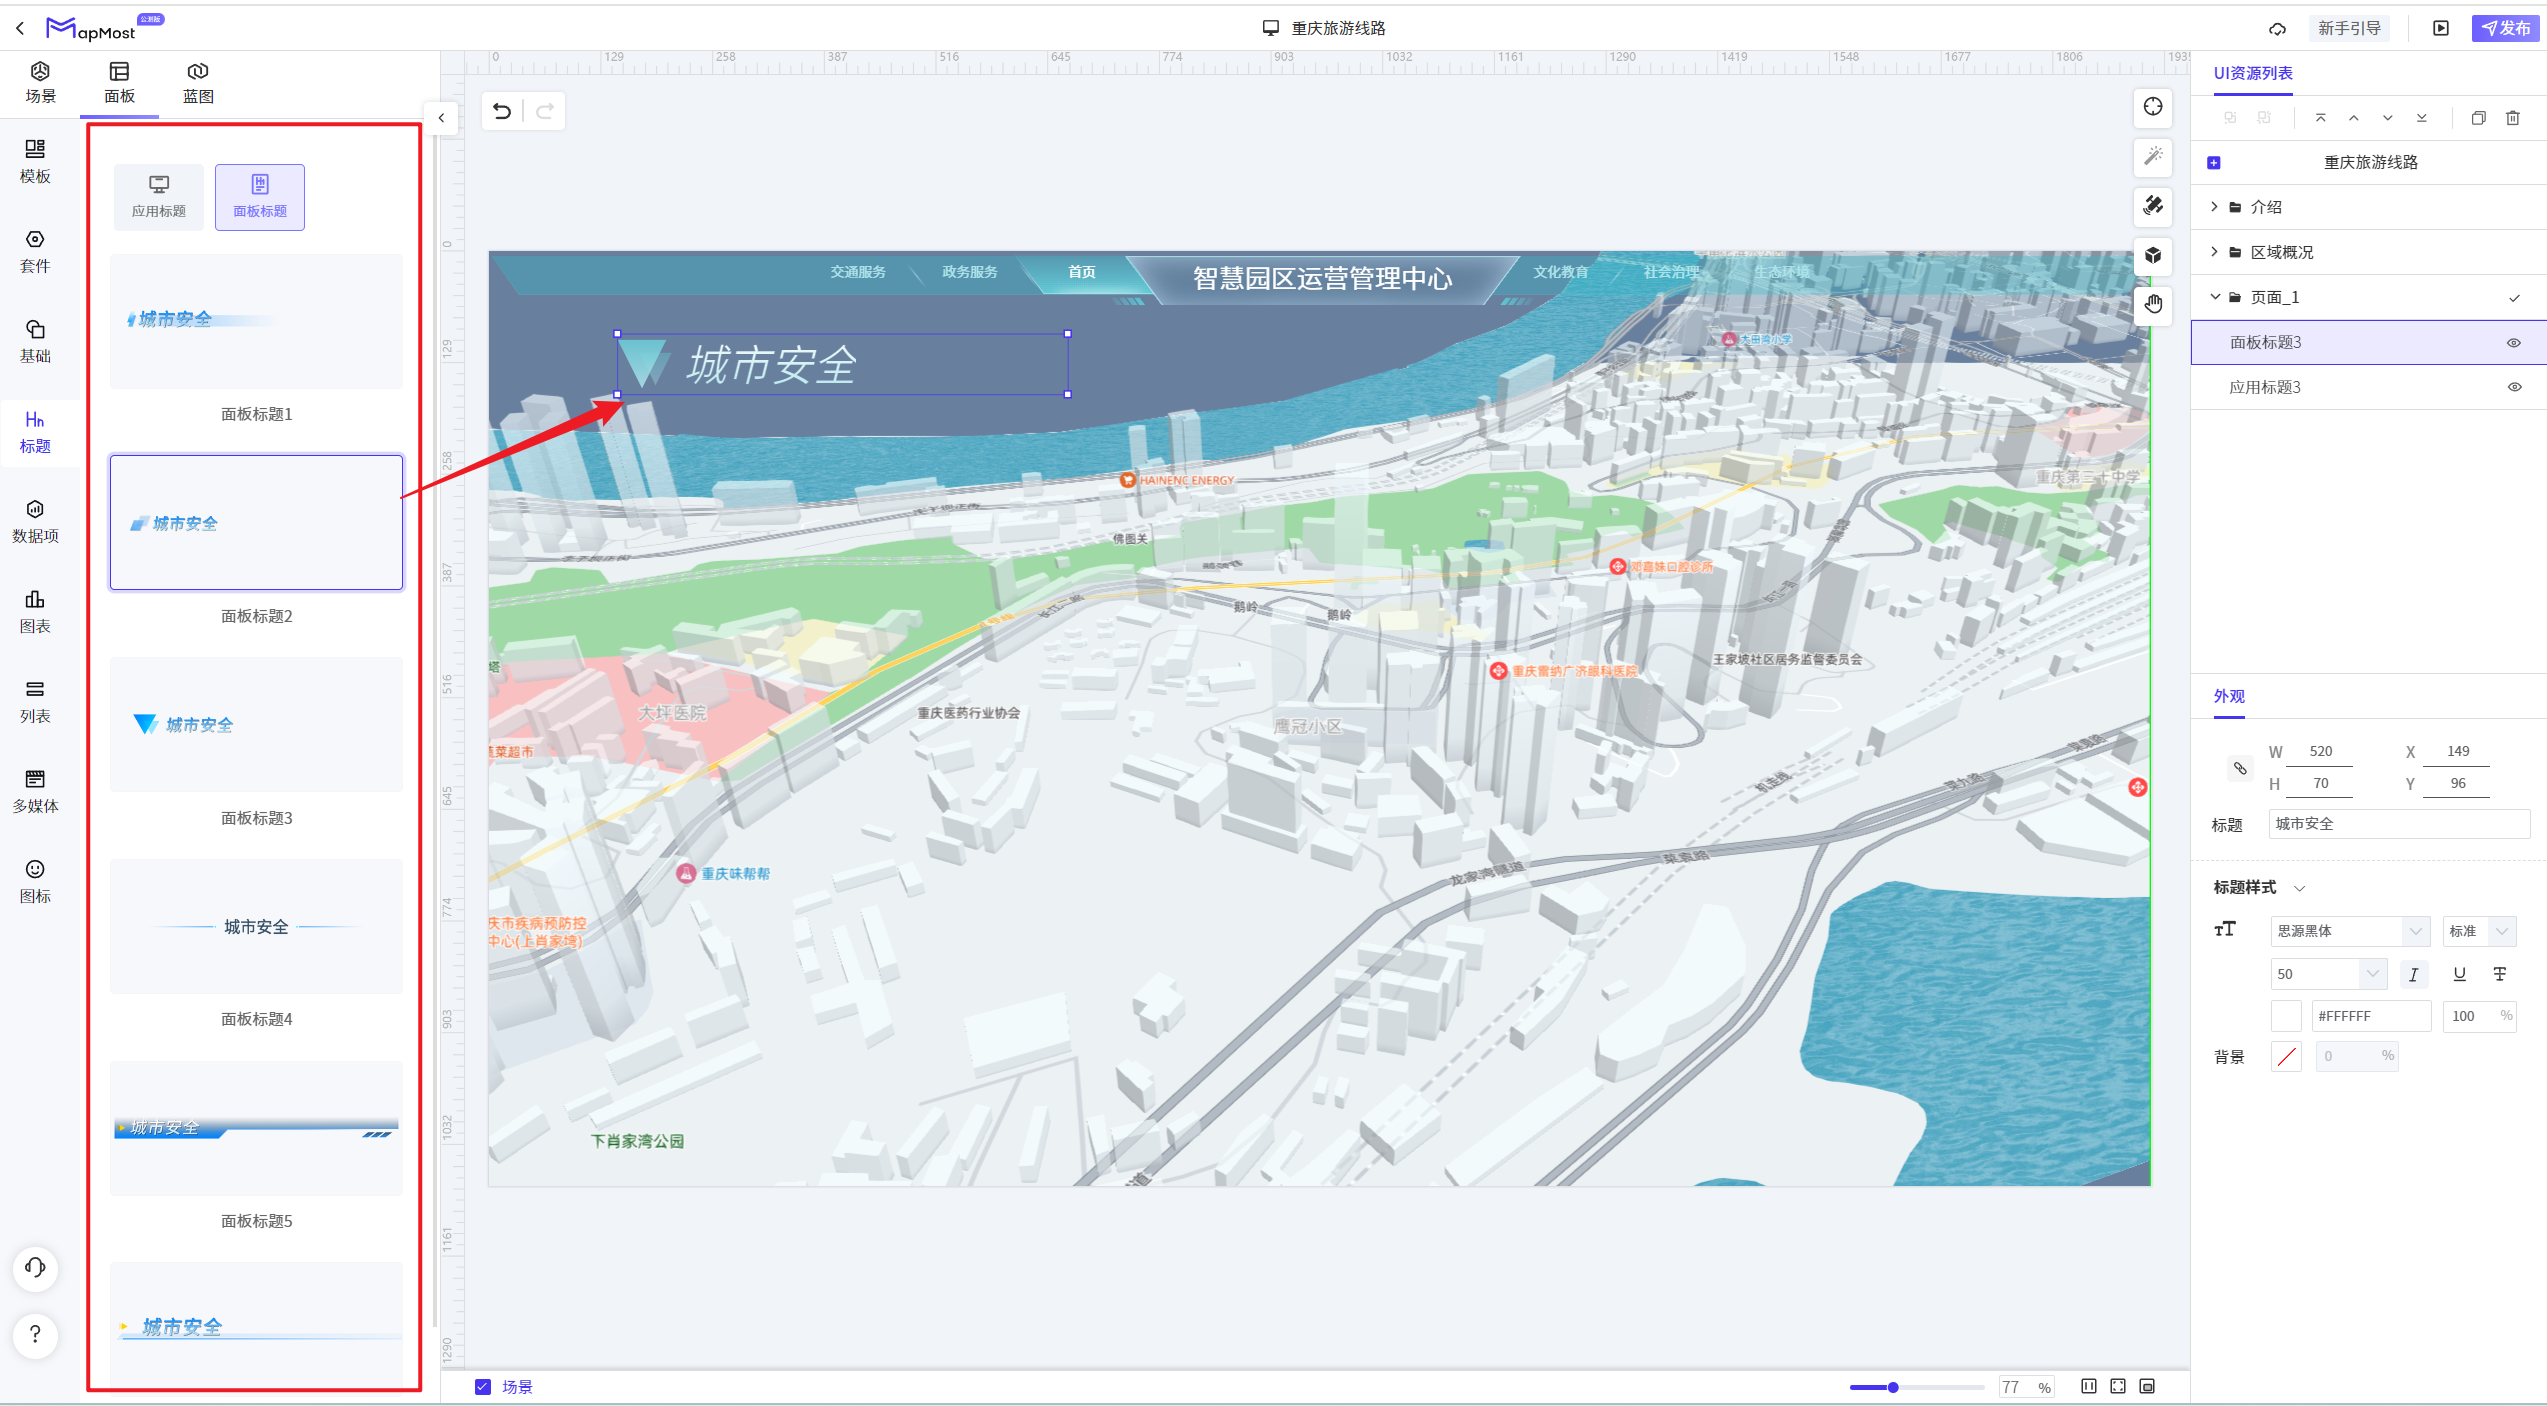Toggle visibility of 应用标题3 layer

(x=2513, y=387)
